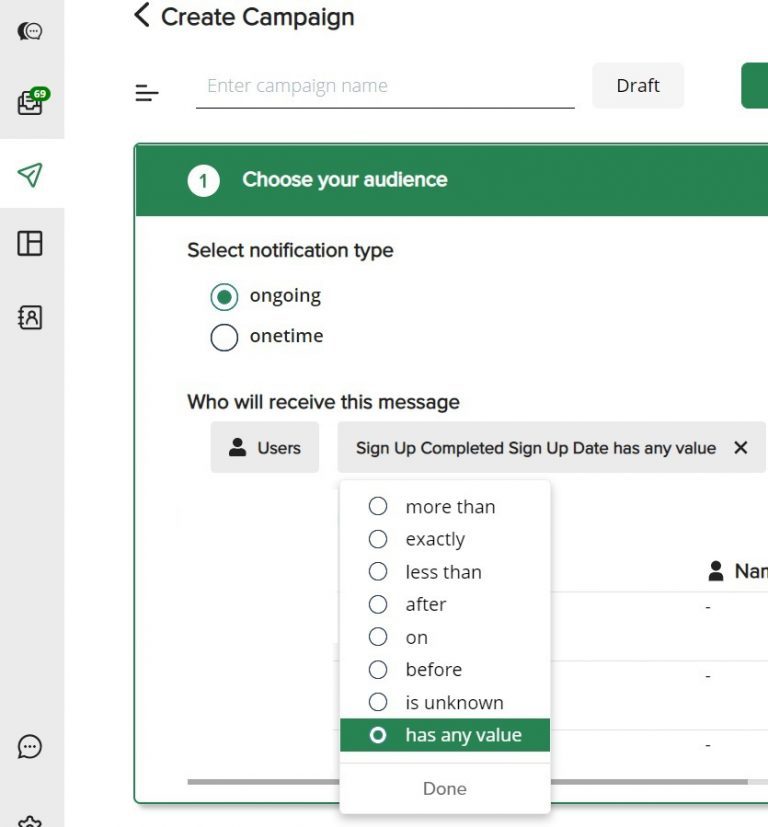Image resolution: width=768 pixels, height=827 pixels.
Task: Select the onetime notification type
Action: (x=224, y=337)
